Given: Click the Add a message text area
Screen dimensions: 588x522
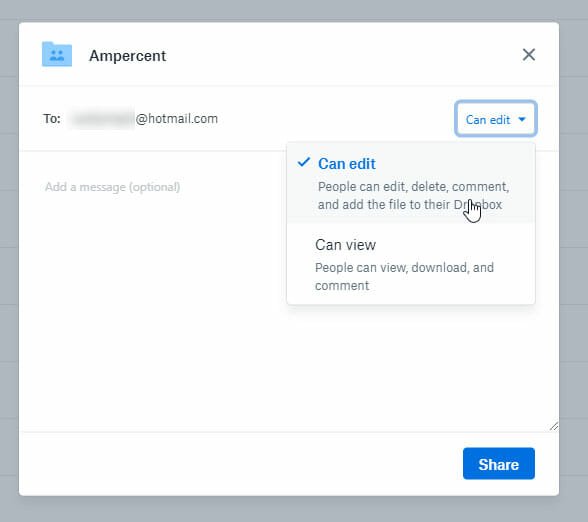Looking at the screenshot, I should 289,291.
